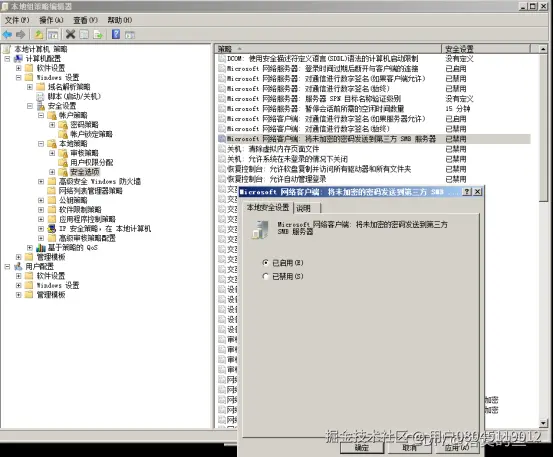The height and width of the screenshot is (457, 554).
Task: Click the 基于策略的 QoS chart icon
Action: pos(41,247)
